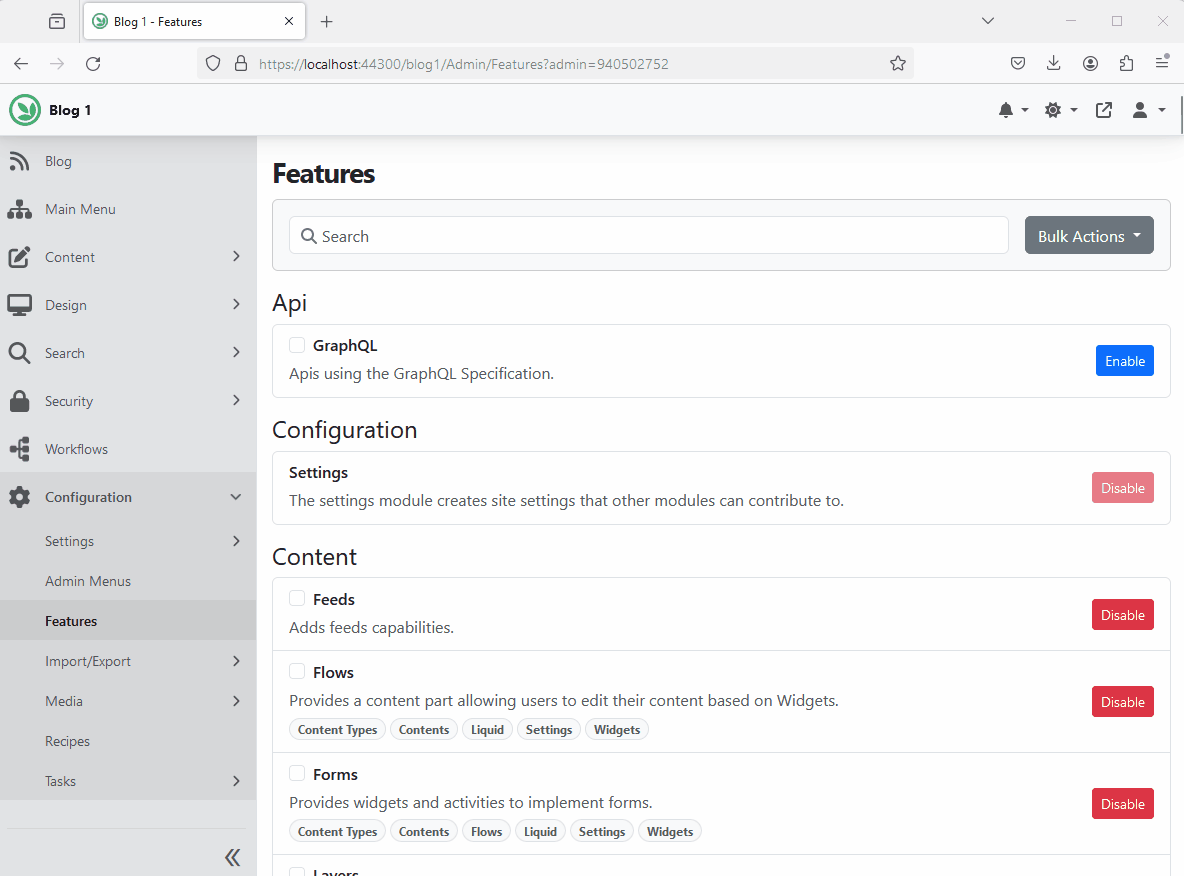Disable the Feeds feature
The image size is (1184, 876).
(x=1123, y=615)
